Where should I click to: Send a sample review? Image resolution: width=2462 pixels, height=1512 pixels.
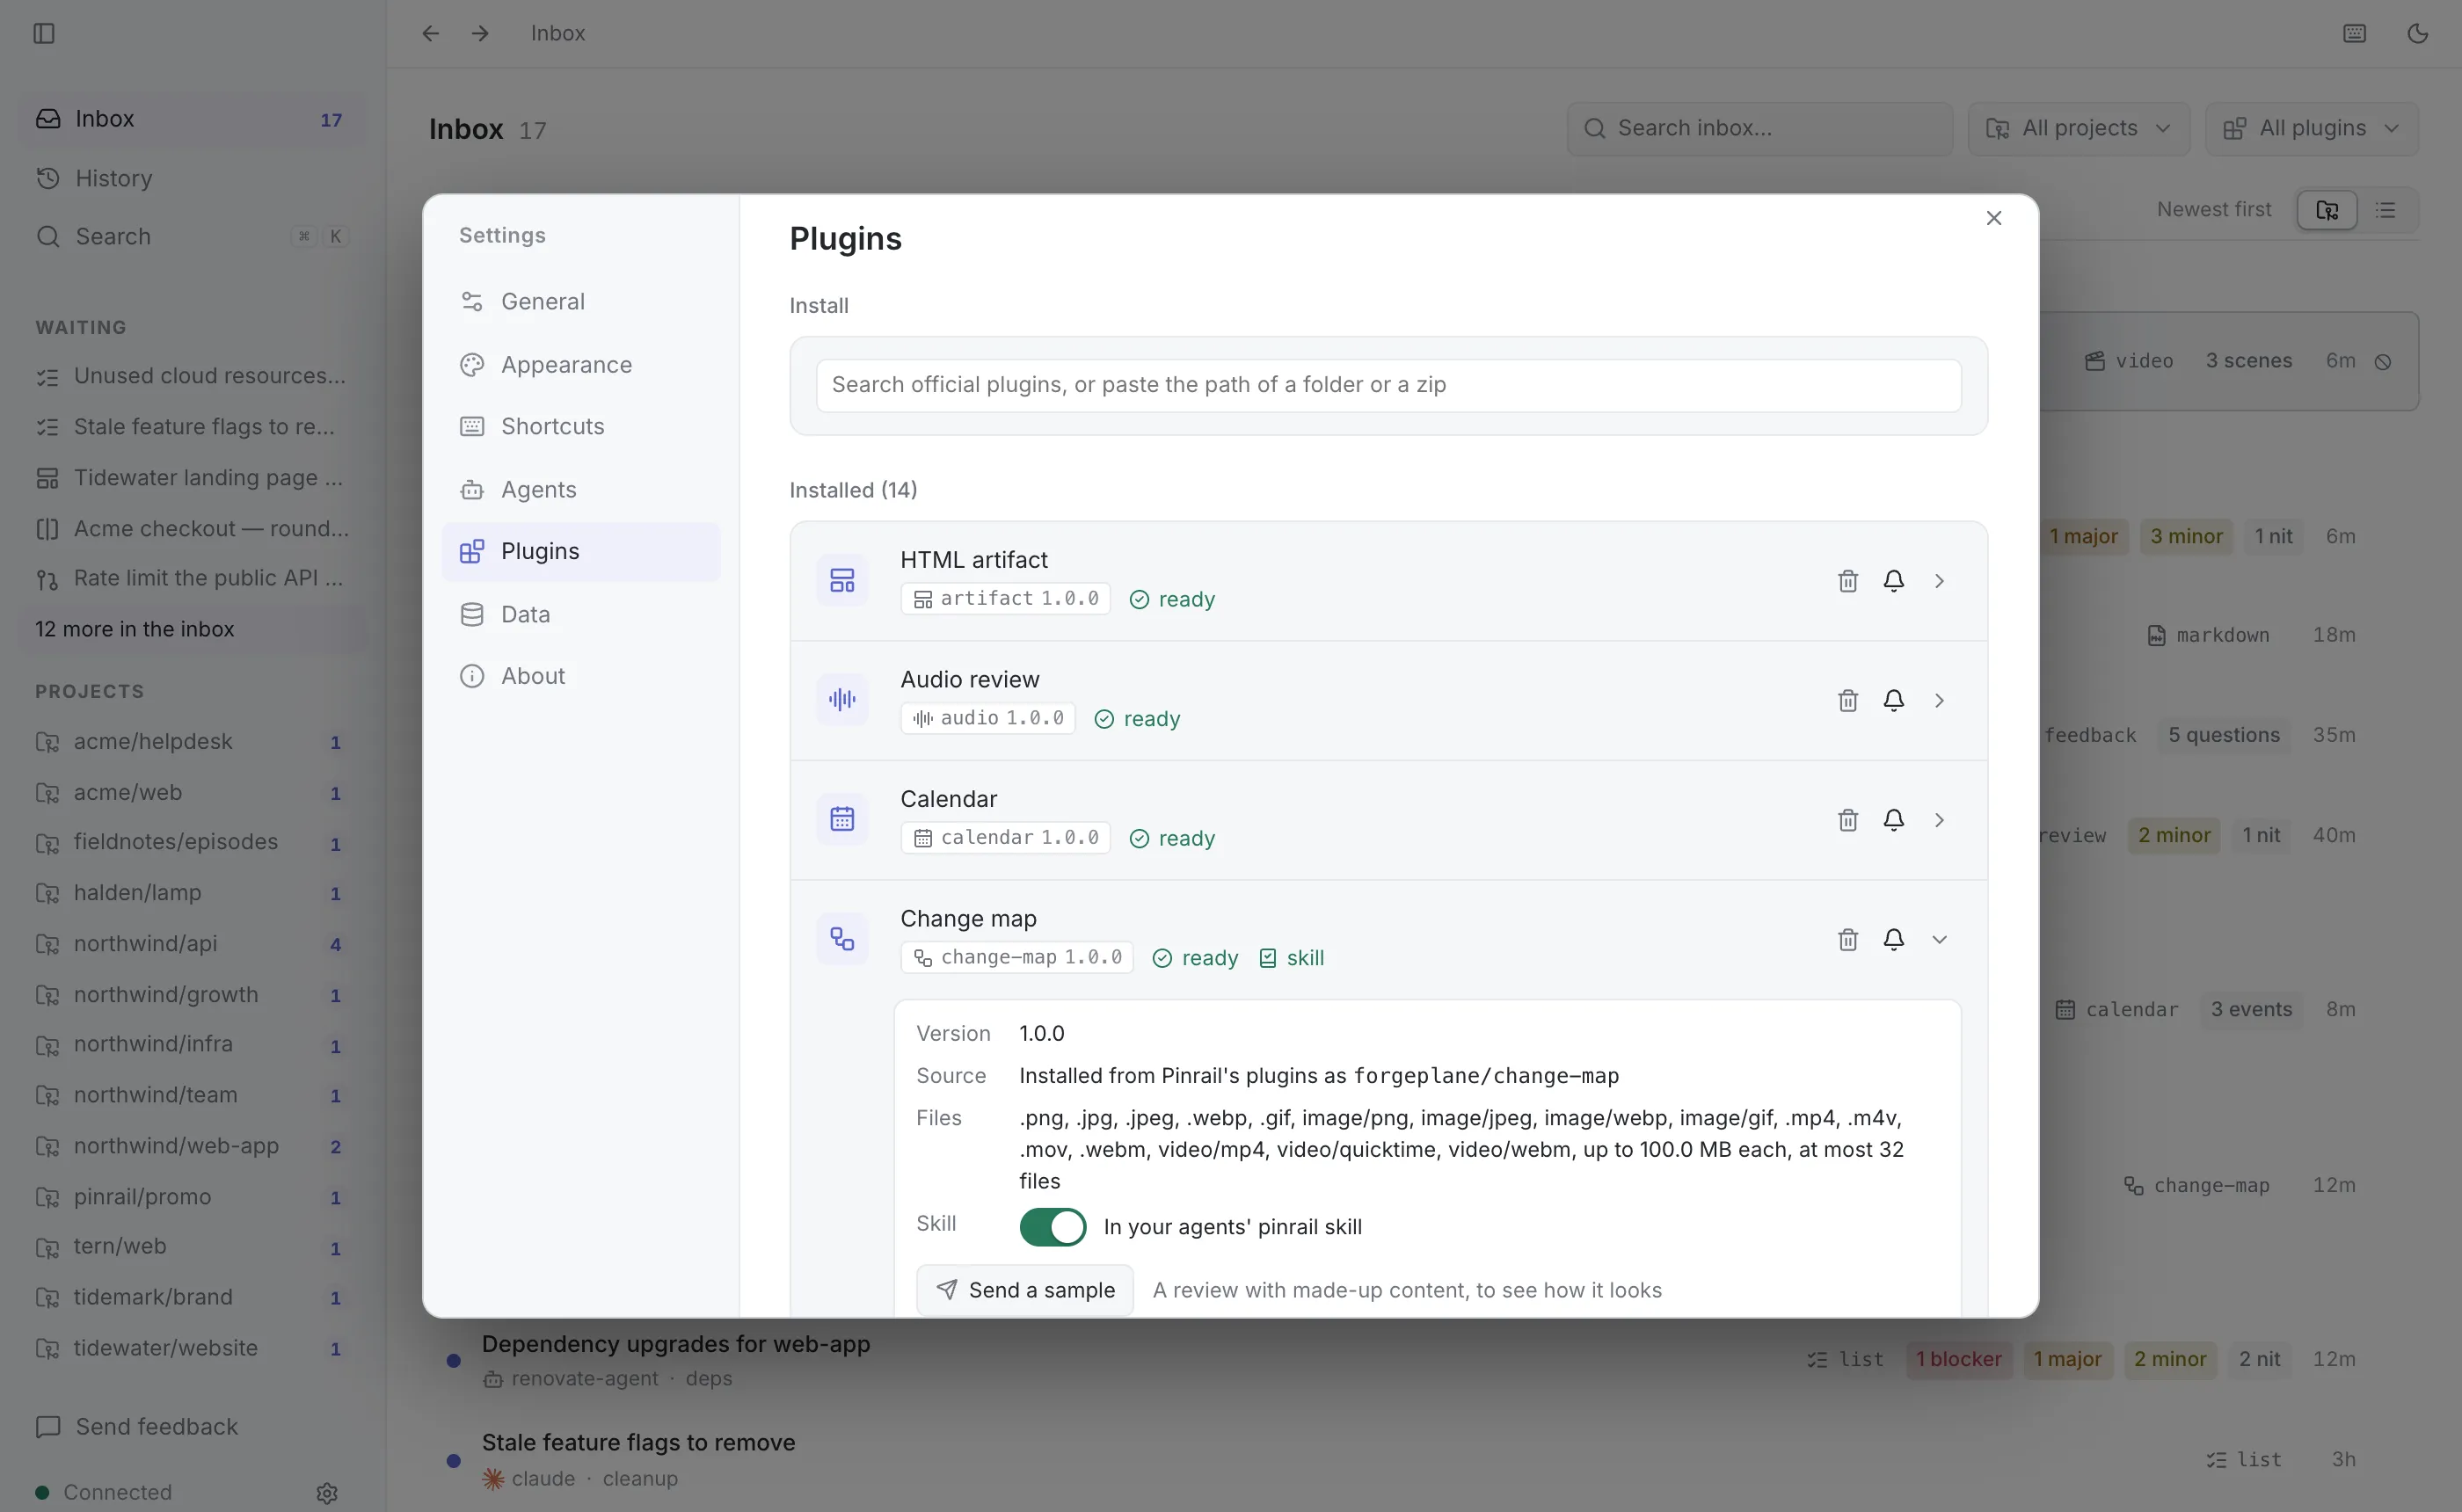(1025, 1290)
